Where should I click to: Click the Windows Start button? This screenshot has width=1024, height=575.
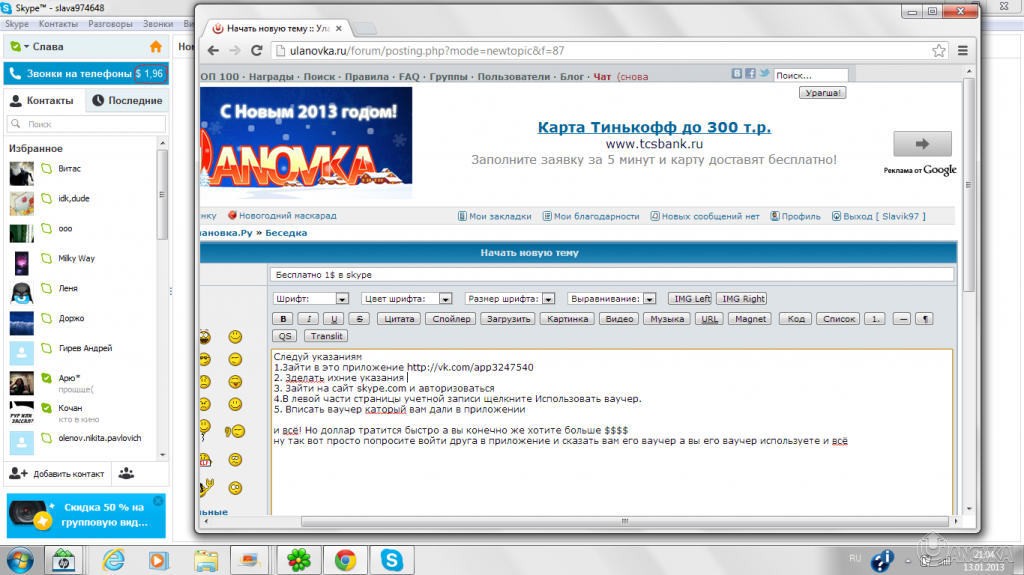tap(20, 561)
